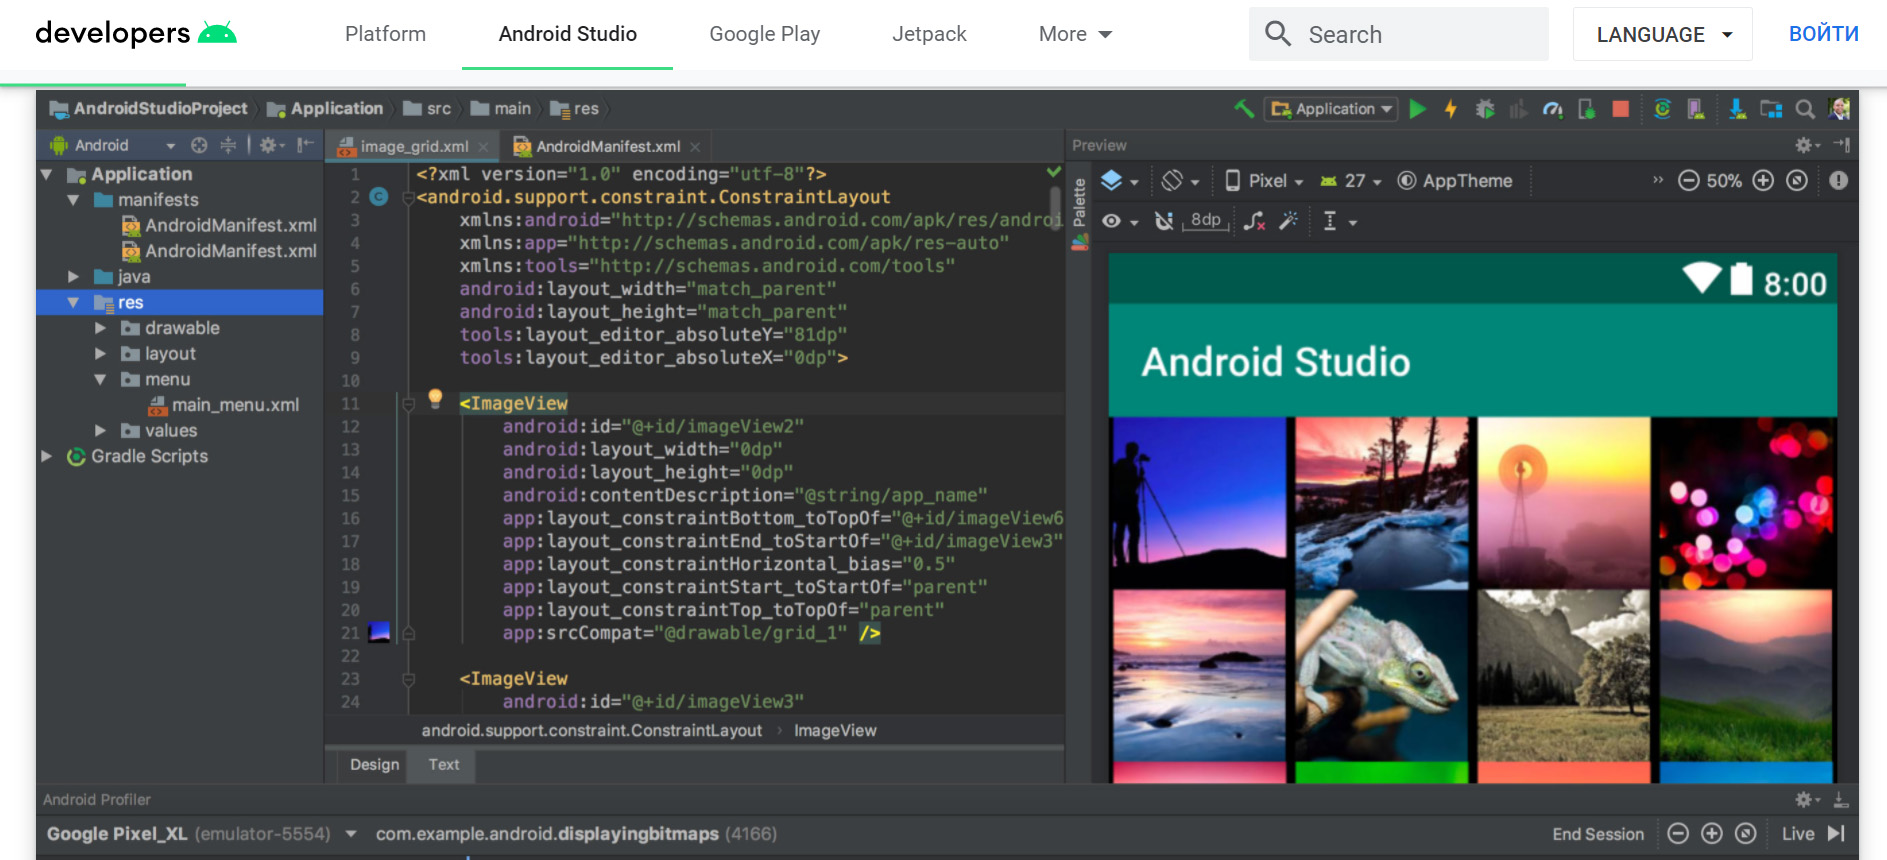This screenshot has height=860, width=1887.
Task: Switch to the image_grid.xml editor tab
Action: [x=414, y=146]
